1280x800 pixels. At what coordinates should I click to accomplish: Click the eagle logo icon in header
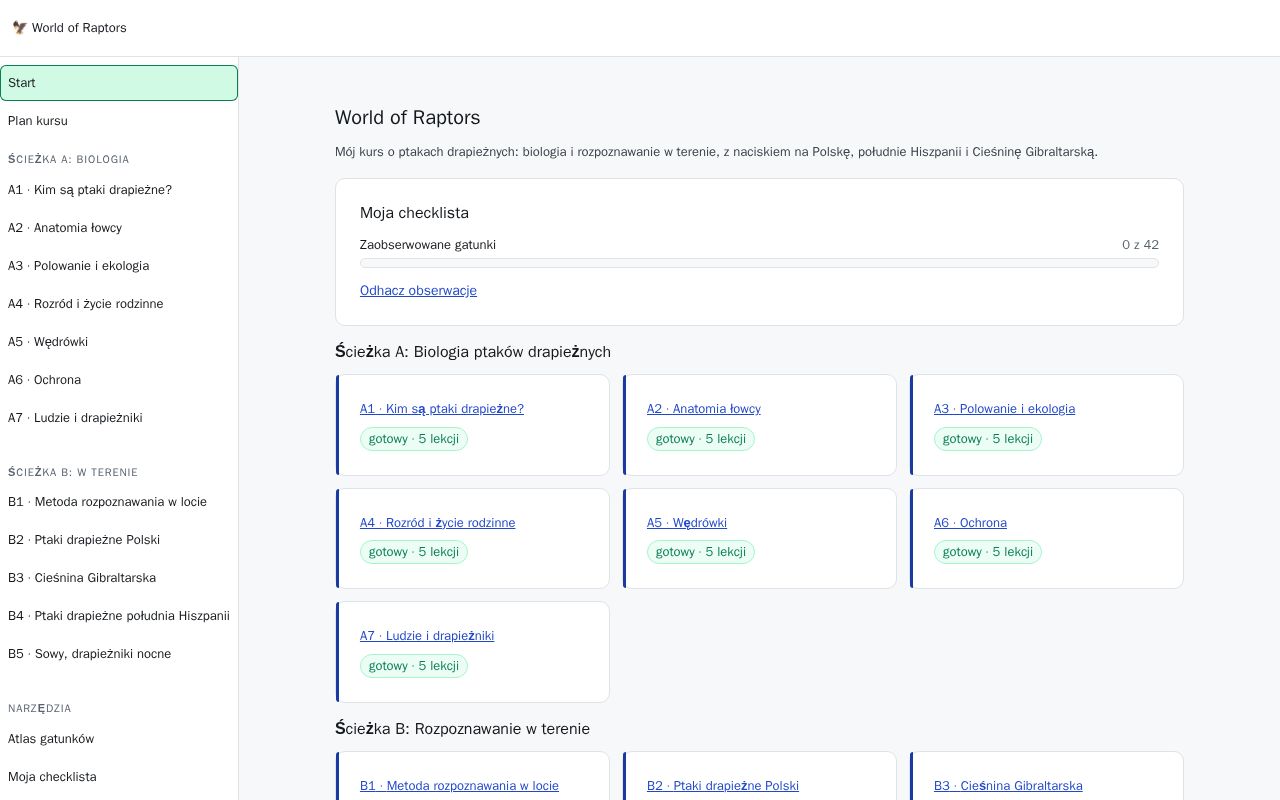point(19,28)
